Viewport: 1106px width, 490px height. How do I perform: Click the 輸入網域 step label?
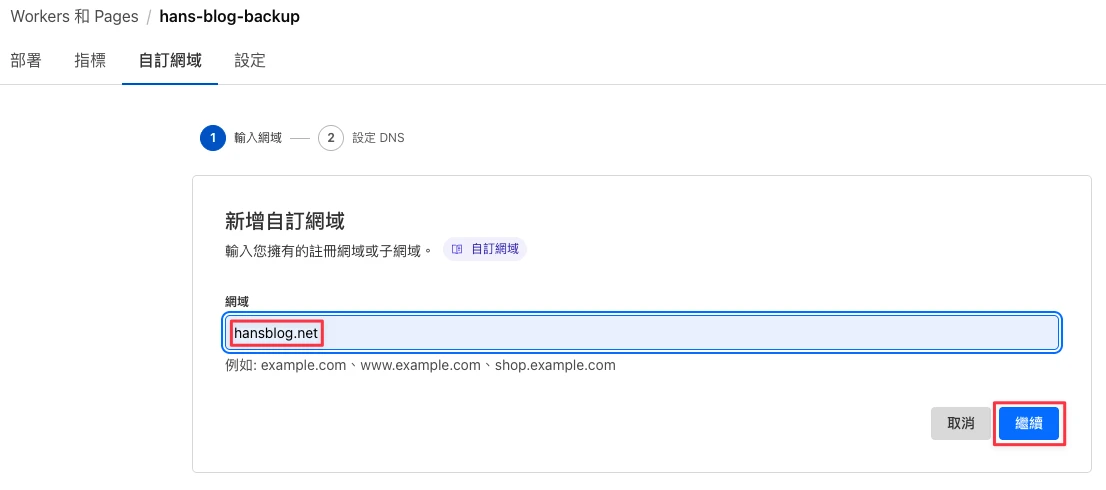pos(258,138)
